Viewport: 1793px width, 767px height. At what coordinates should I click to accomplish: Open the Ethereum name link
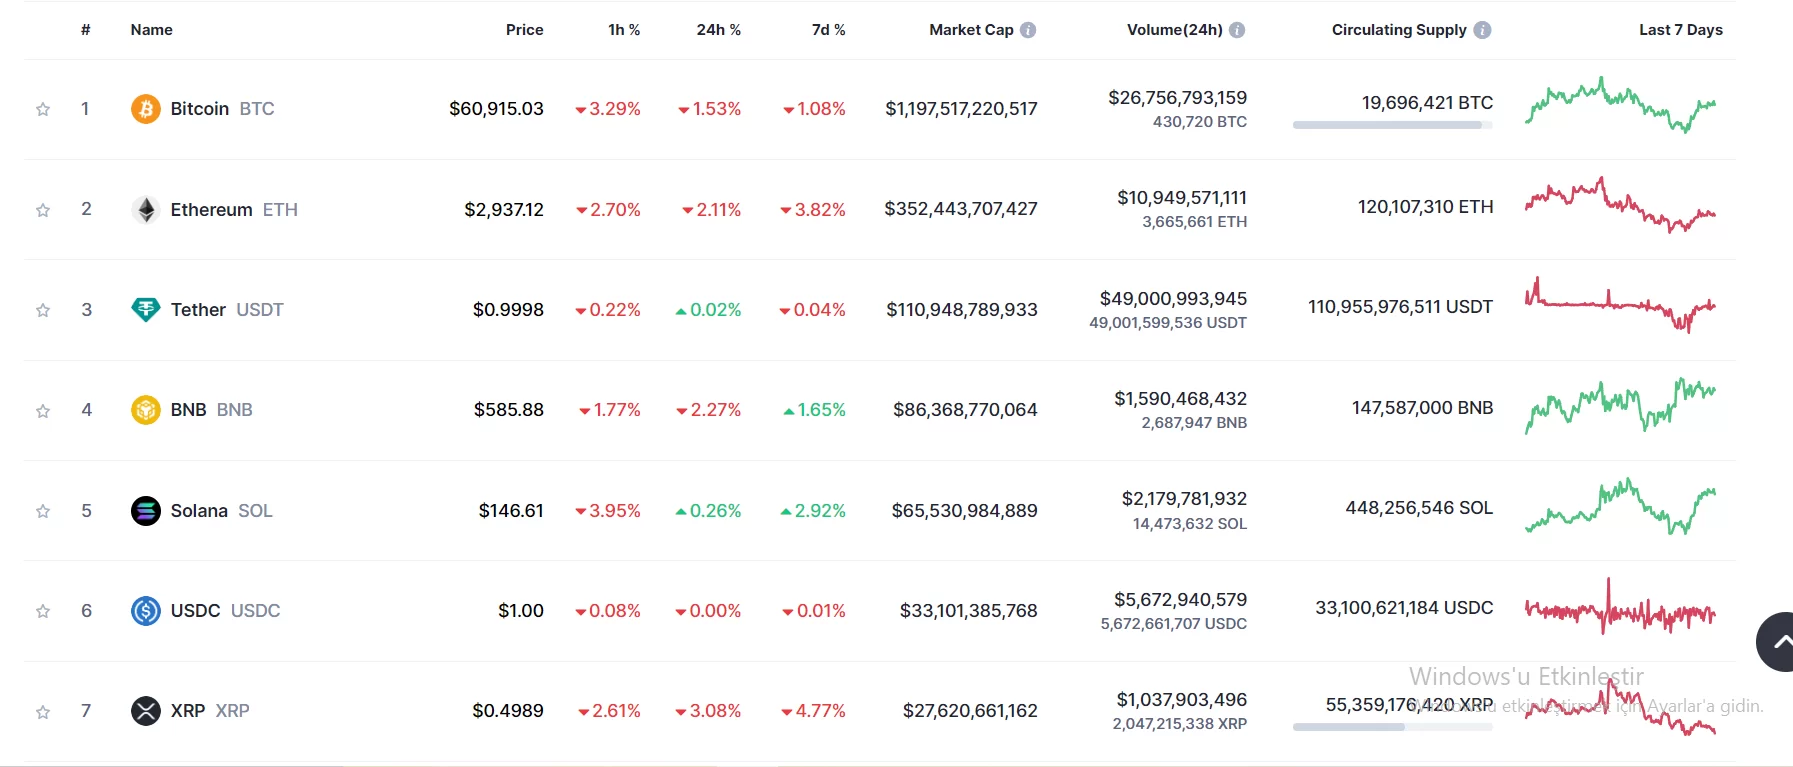211,210
